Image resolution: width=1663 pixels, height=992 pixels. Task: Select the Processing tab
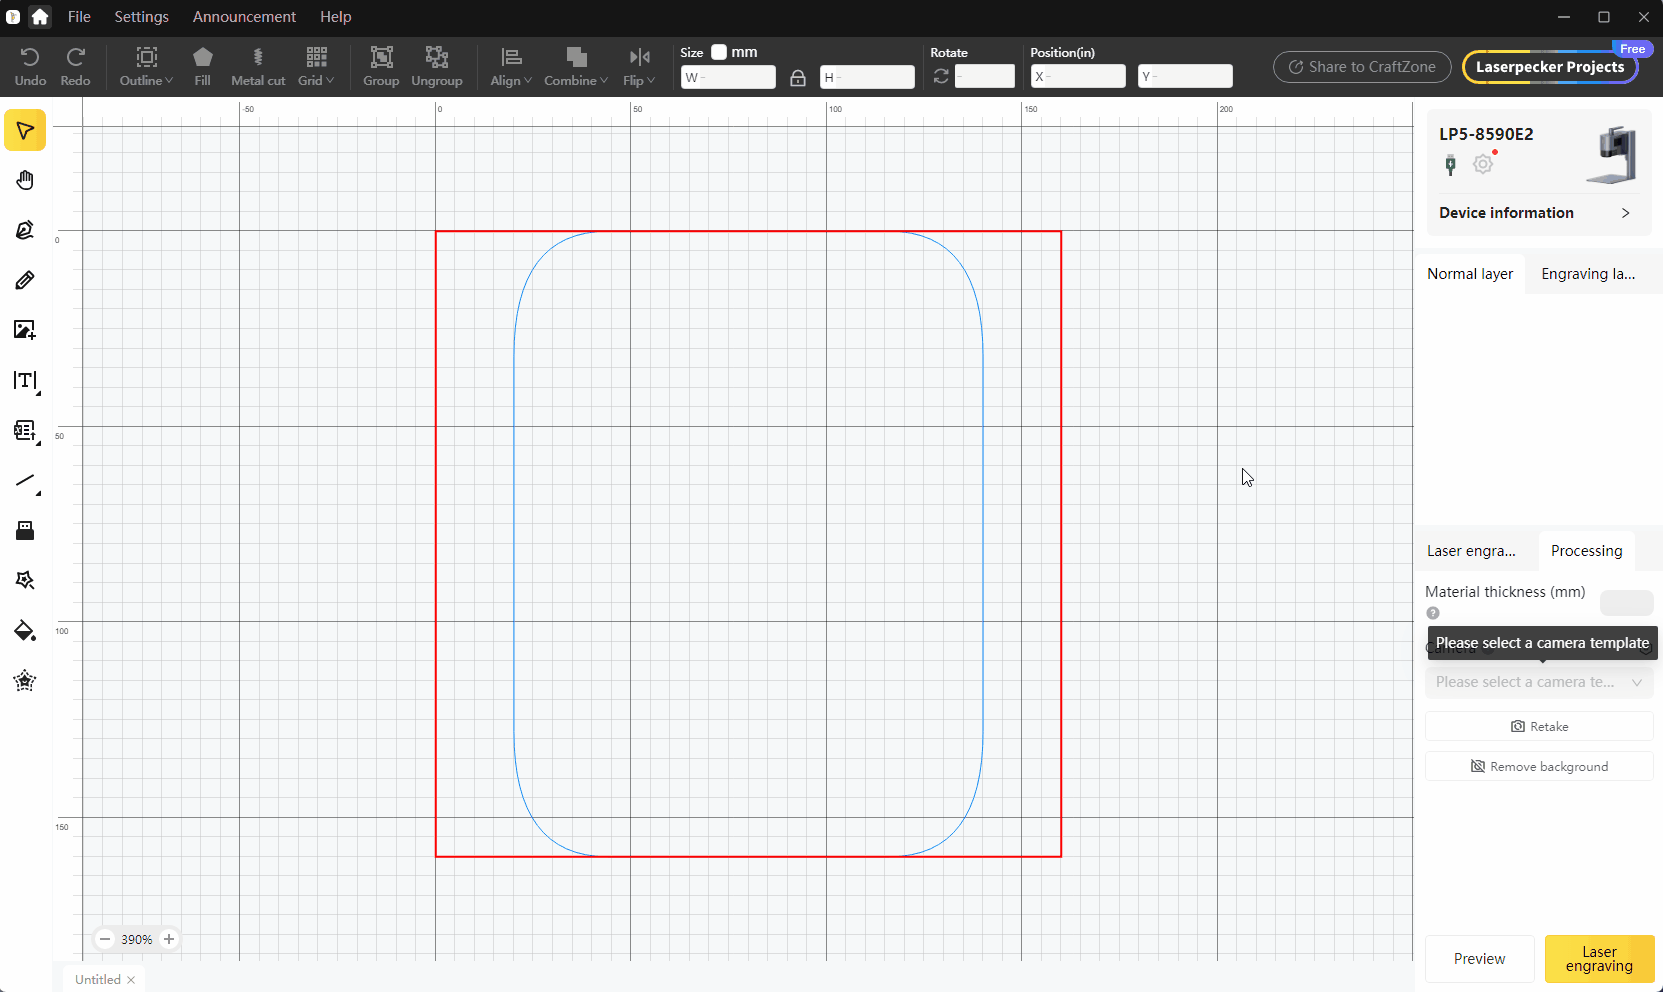[x=1586, y=551]
